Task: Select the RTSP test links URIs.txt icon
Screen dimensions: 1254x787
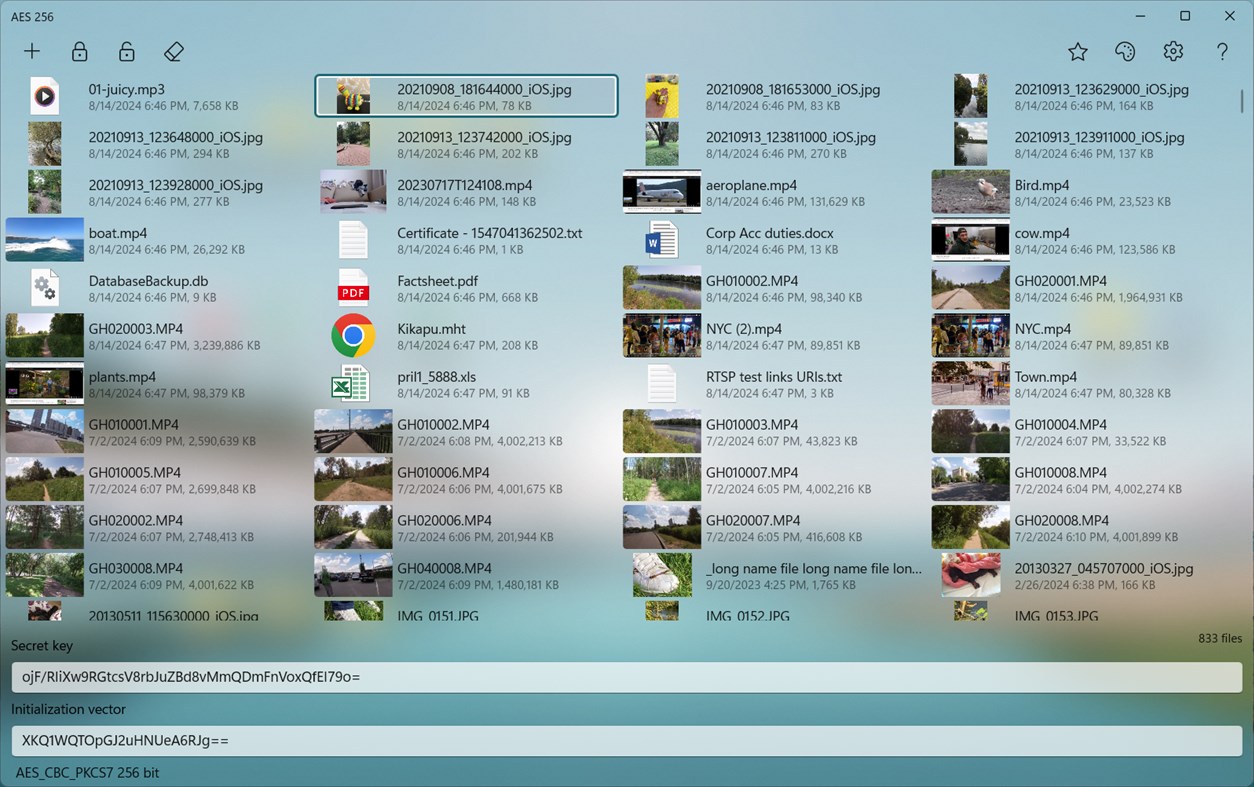Action: pyautogui.click(x=662, y=384)
